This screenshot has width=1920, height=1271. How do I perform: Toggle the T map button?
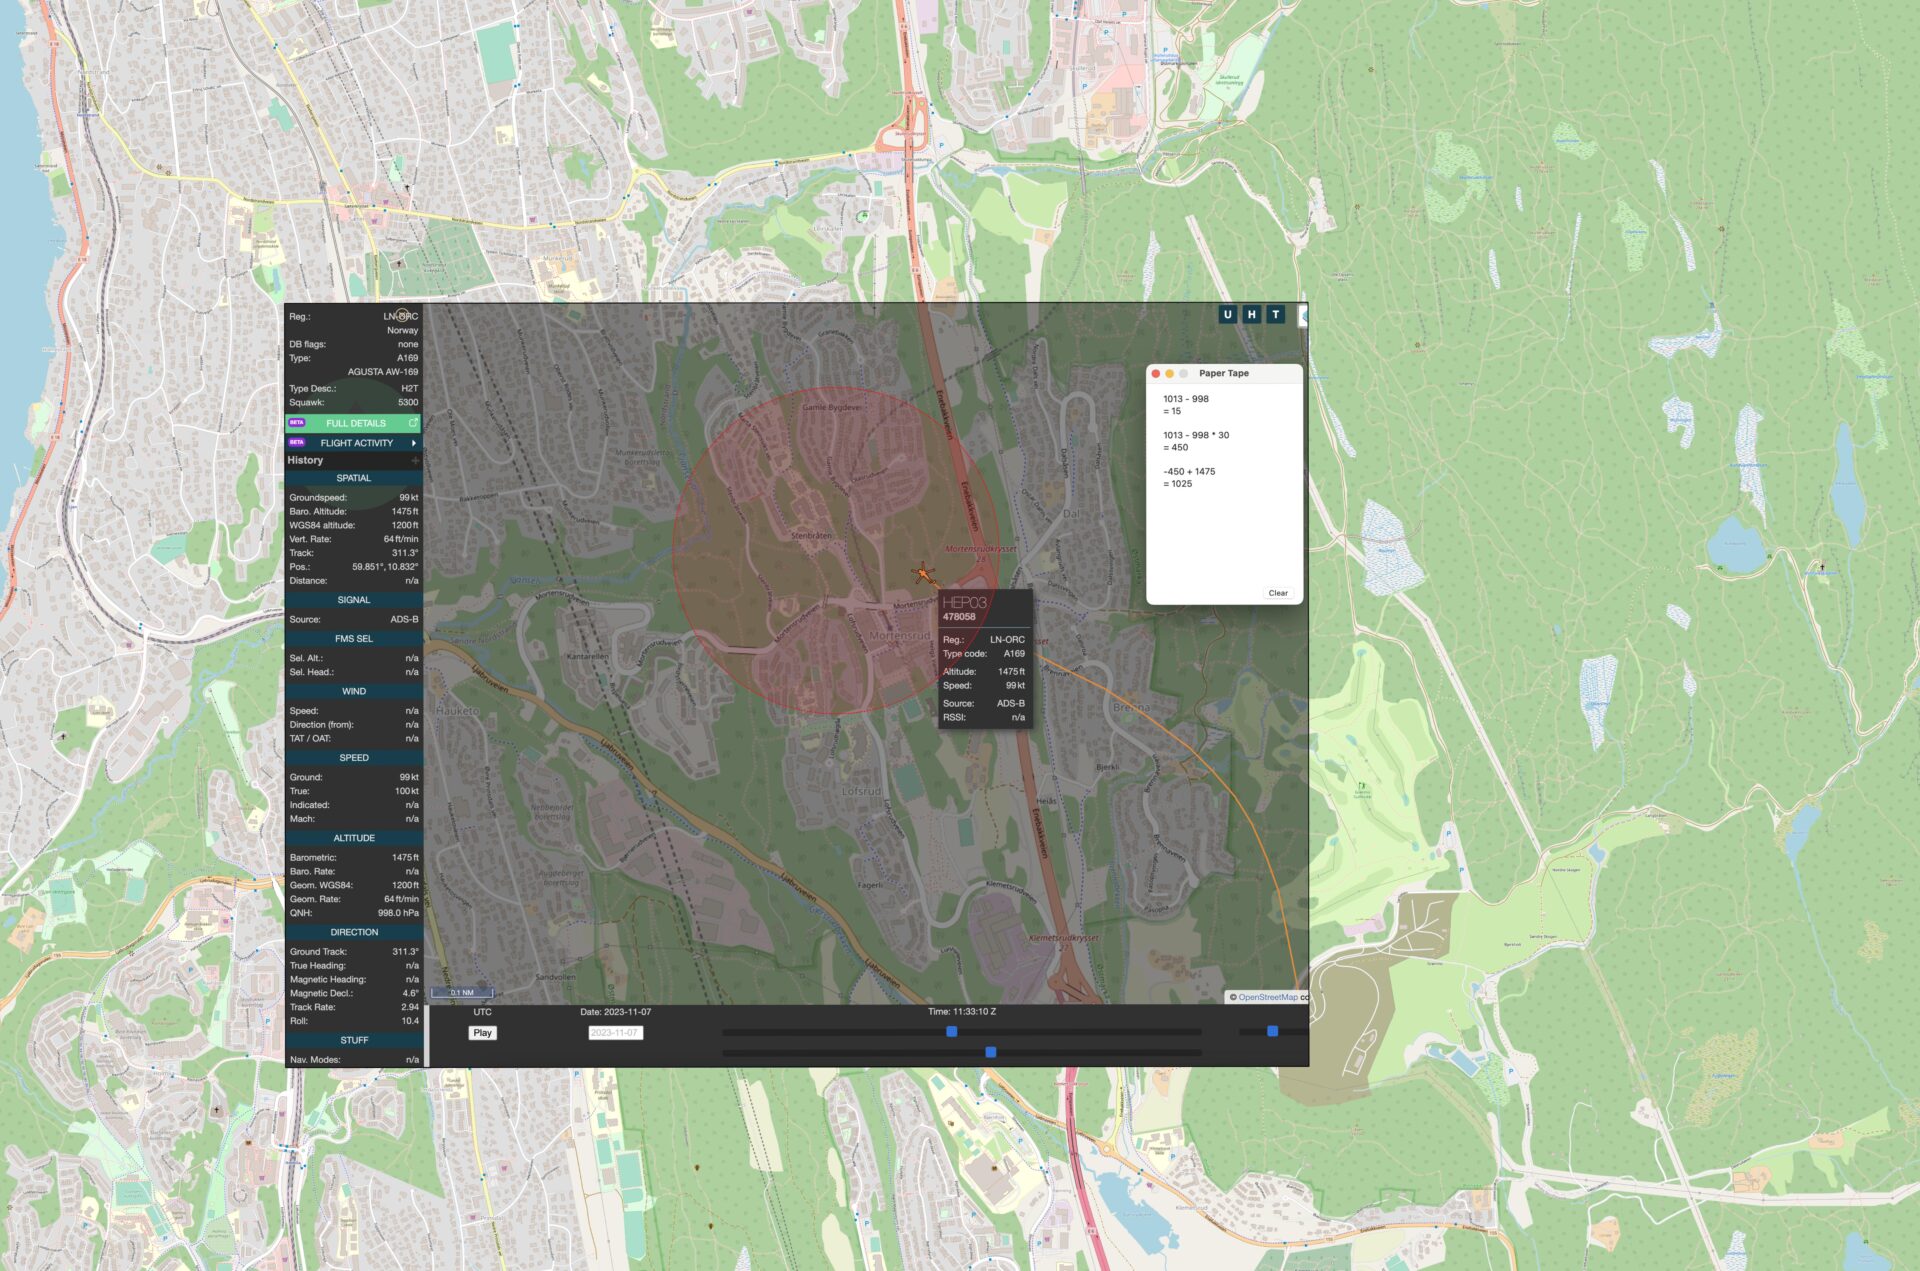click(x=1275, y=314)
